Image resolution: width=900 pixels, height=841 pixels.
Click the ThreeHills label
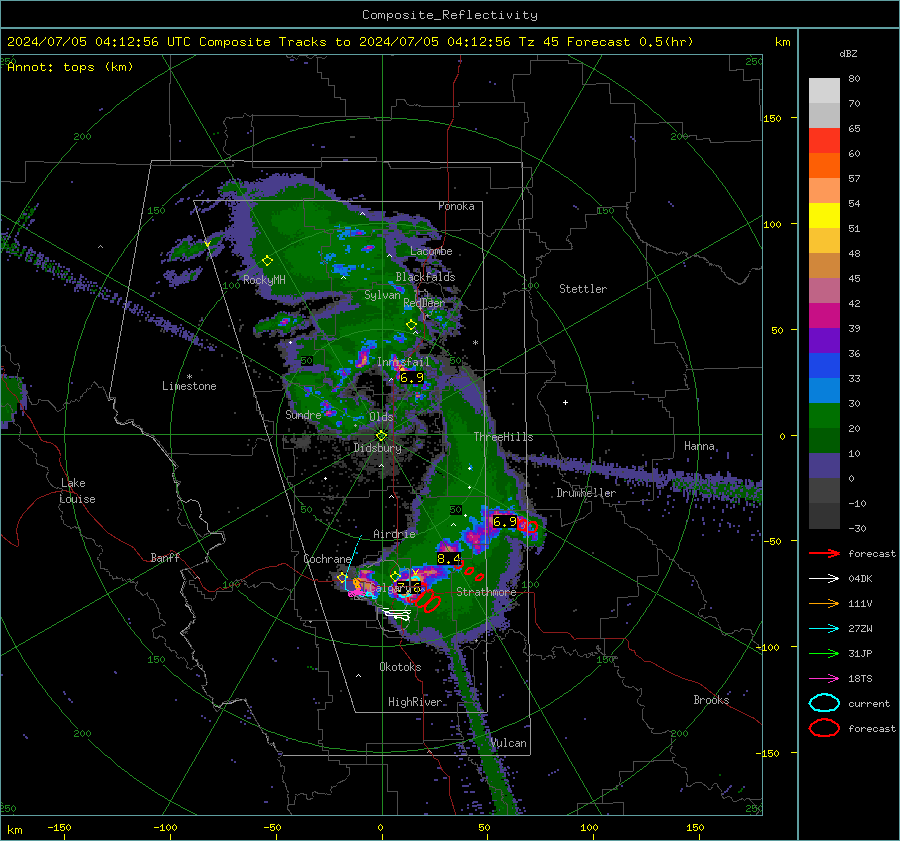click(x=503, y=437)
